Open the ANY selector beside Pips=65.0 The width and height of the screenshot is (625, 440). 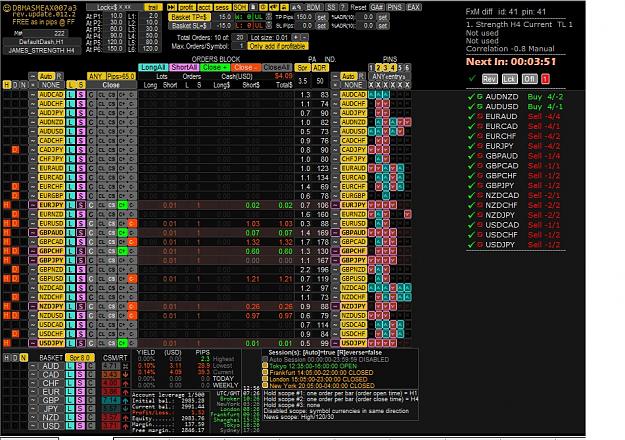(96, 76)
